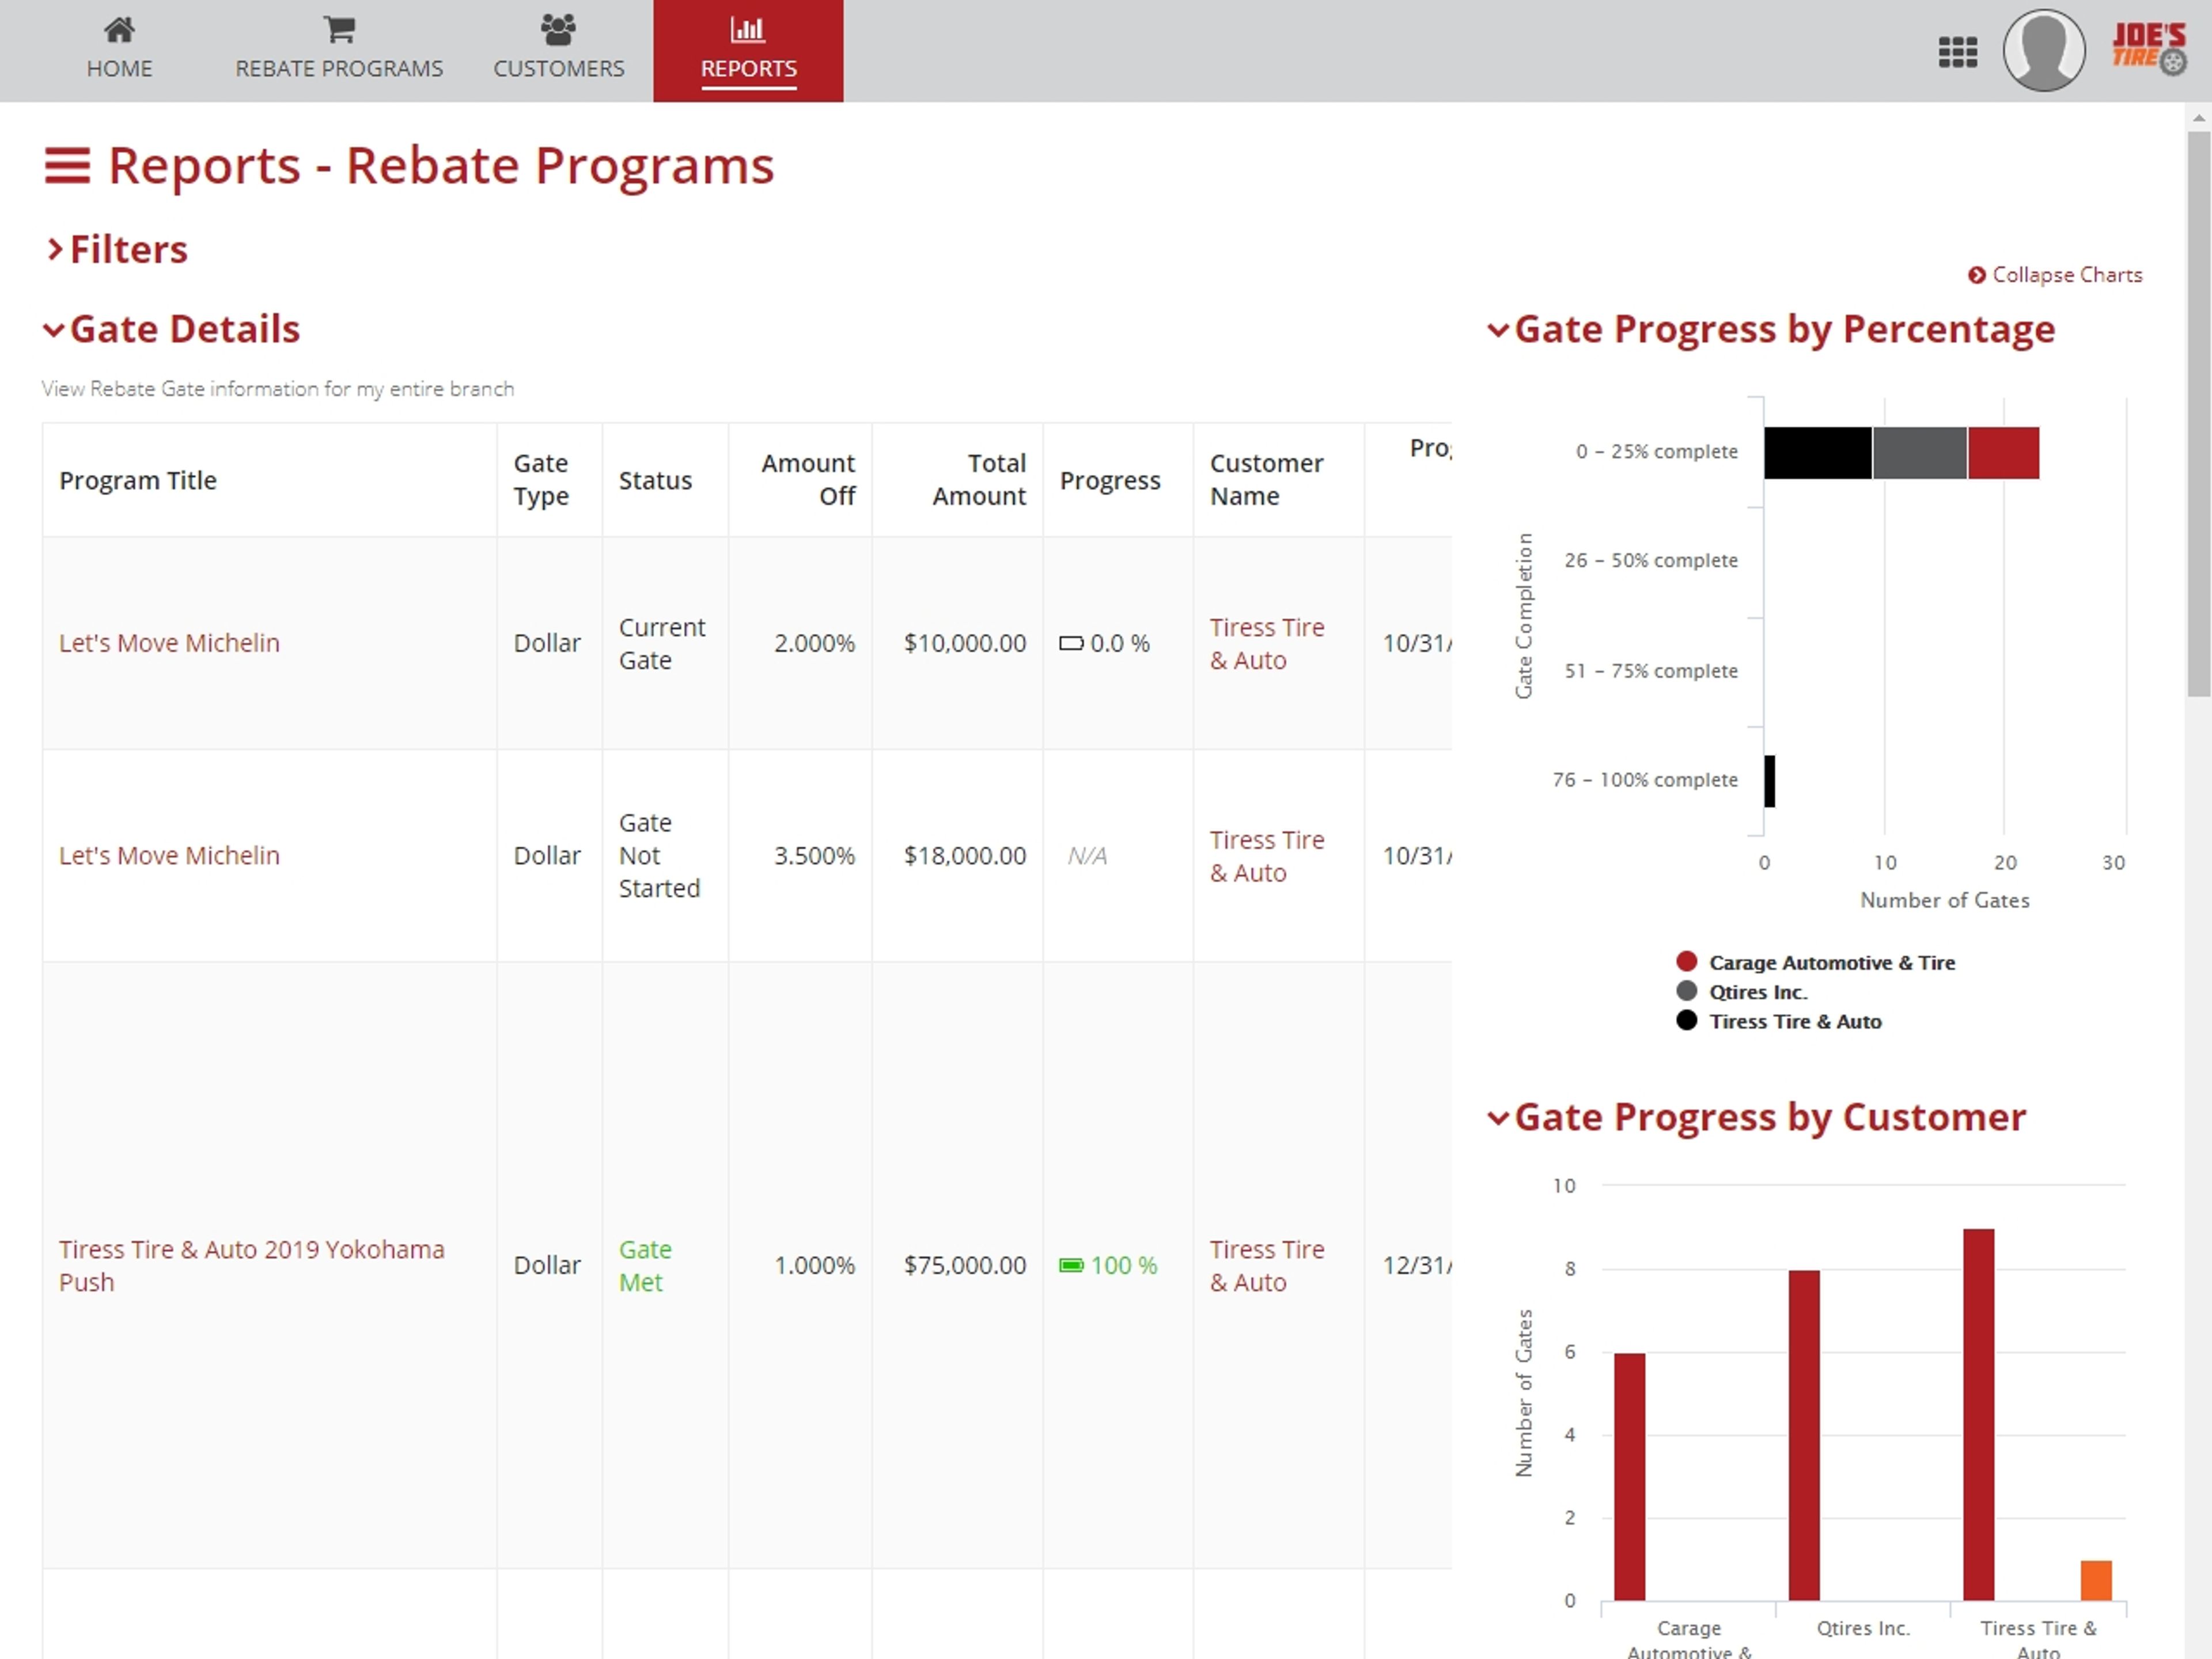Sort by Total Amount column header
This screenshot has width=2212, height=1659.
pos(958,480)
